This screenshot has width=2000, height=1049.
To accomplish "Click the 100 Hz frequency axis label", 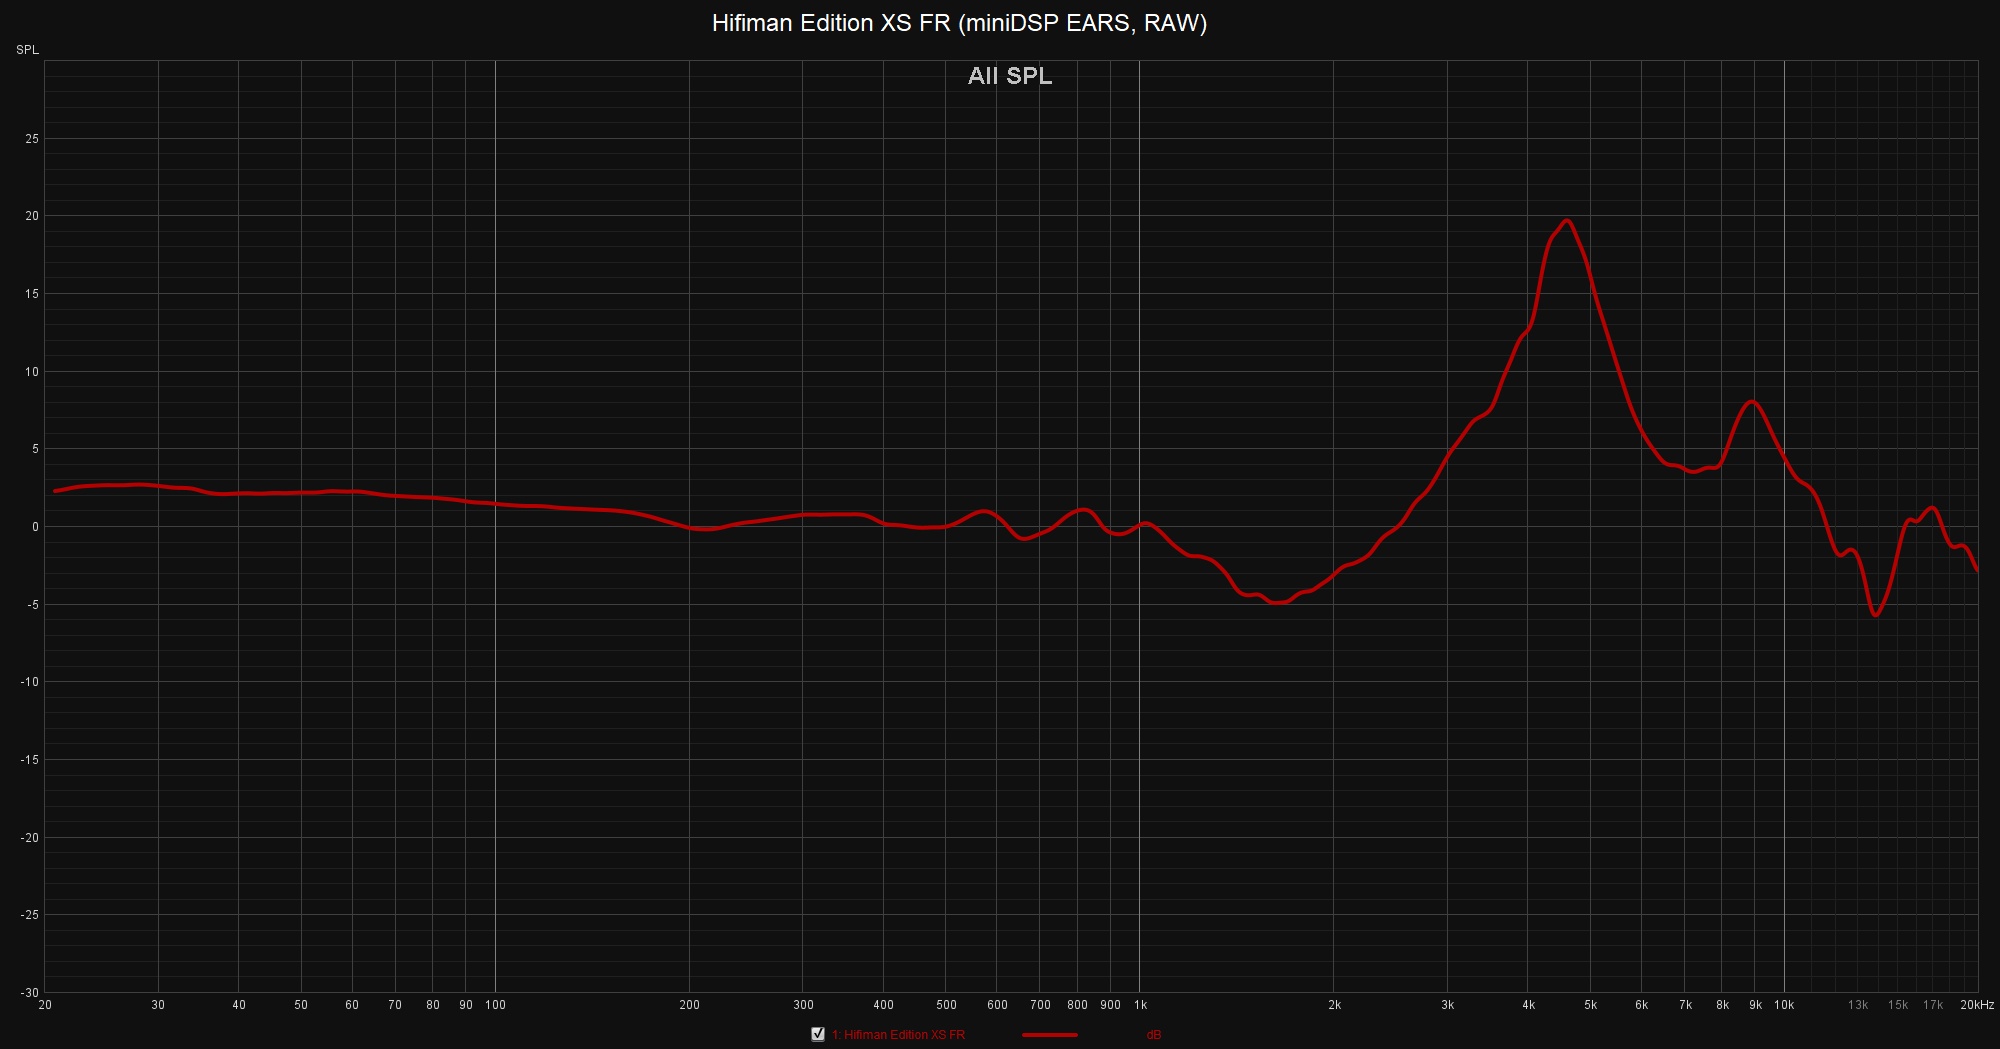I will click(x=495, y=1005).
